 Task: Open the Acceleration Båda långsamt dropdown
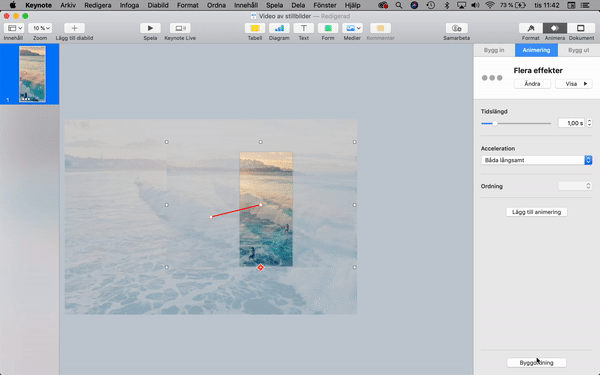(x=536, y=160)
